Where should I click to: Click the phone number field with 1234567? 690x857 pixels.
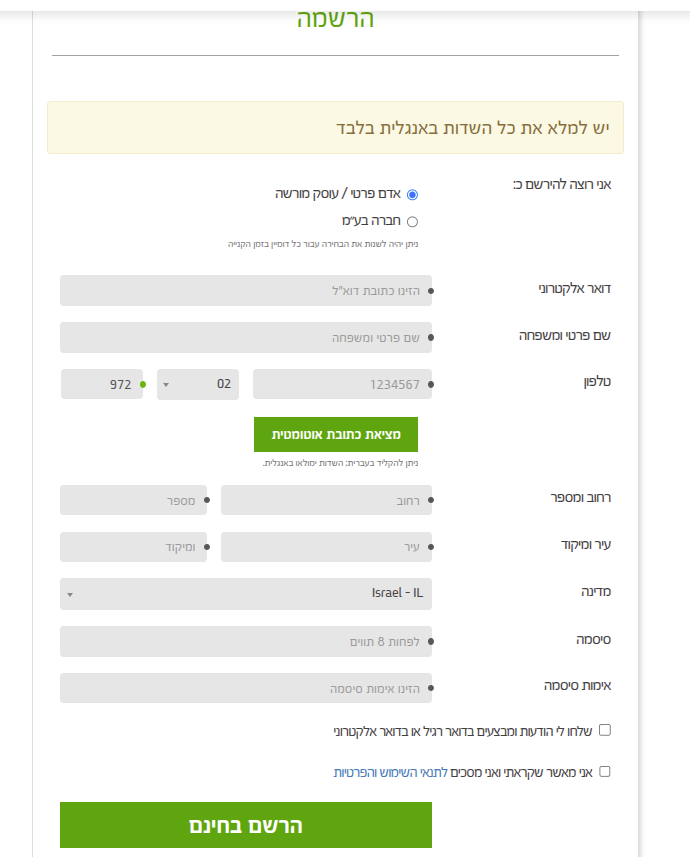pyautogui.click(x=342, y=384)
